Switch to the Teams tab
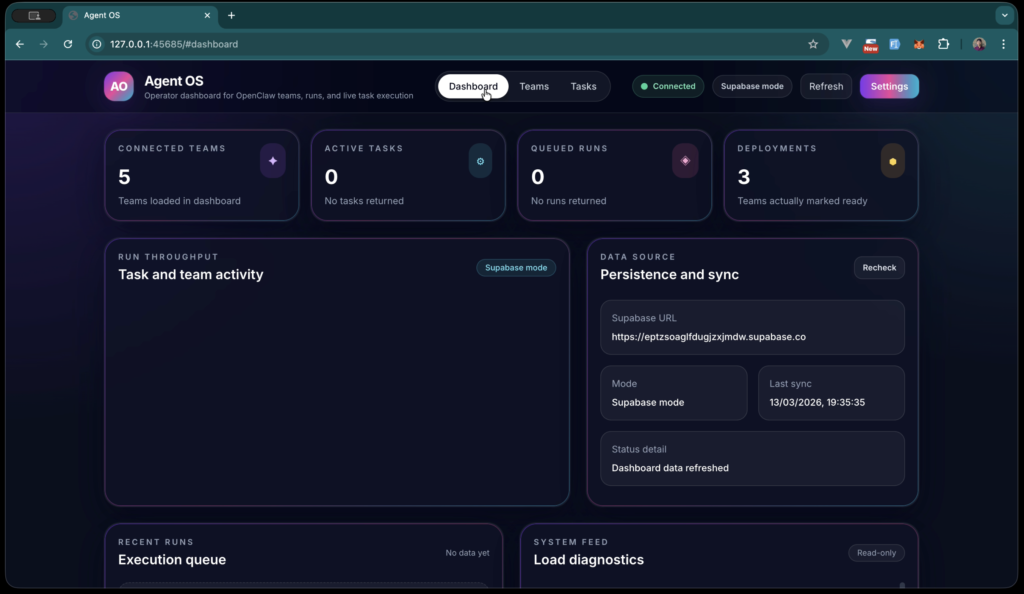Viewport: 1024px width, 594px height. pos(534,86)
